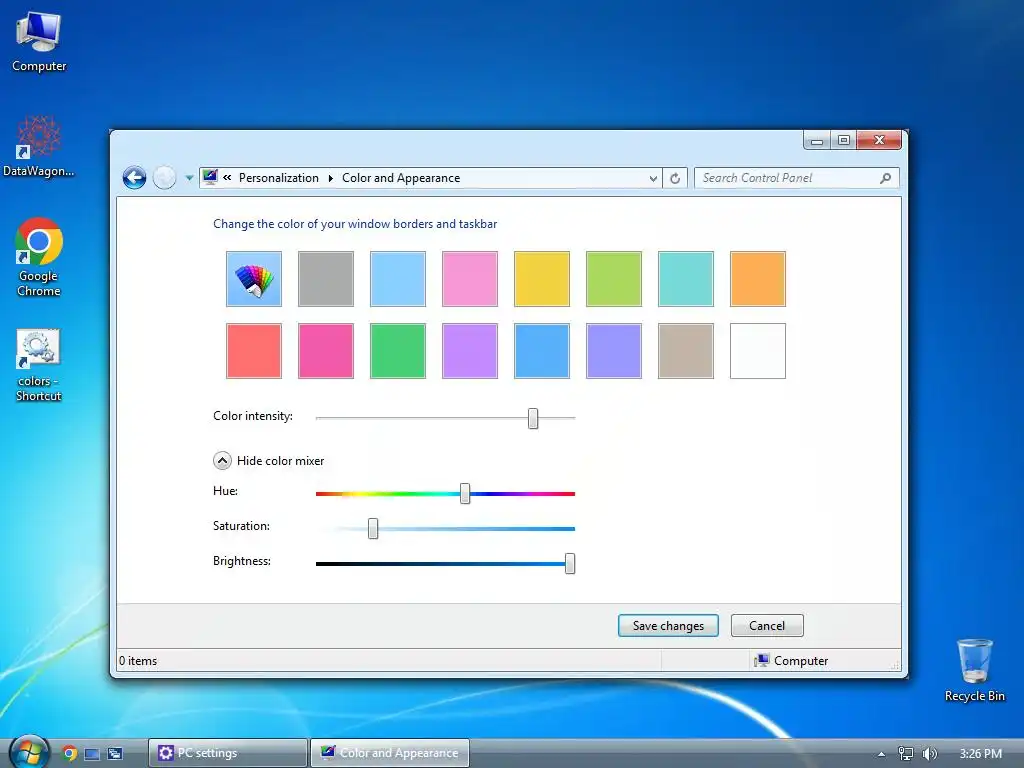Viewport: 1024px width, 768px height.
Task: Pick the violet purple swatch
Action: (x=470, y=351)
